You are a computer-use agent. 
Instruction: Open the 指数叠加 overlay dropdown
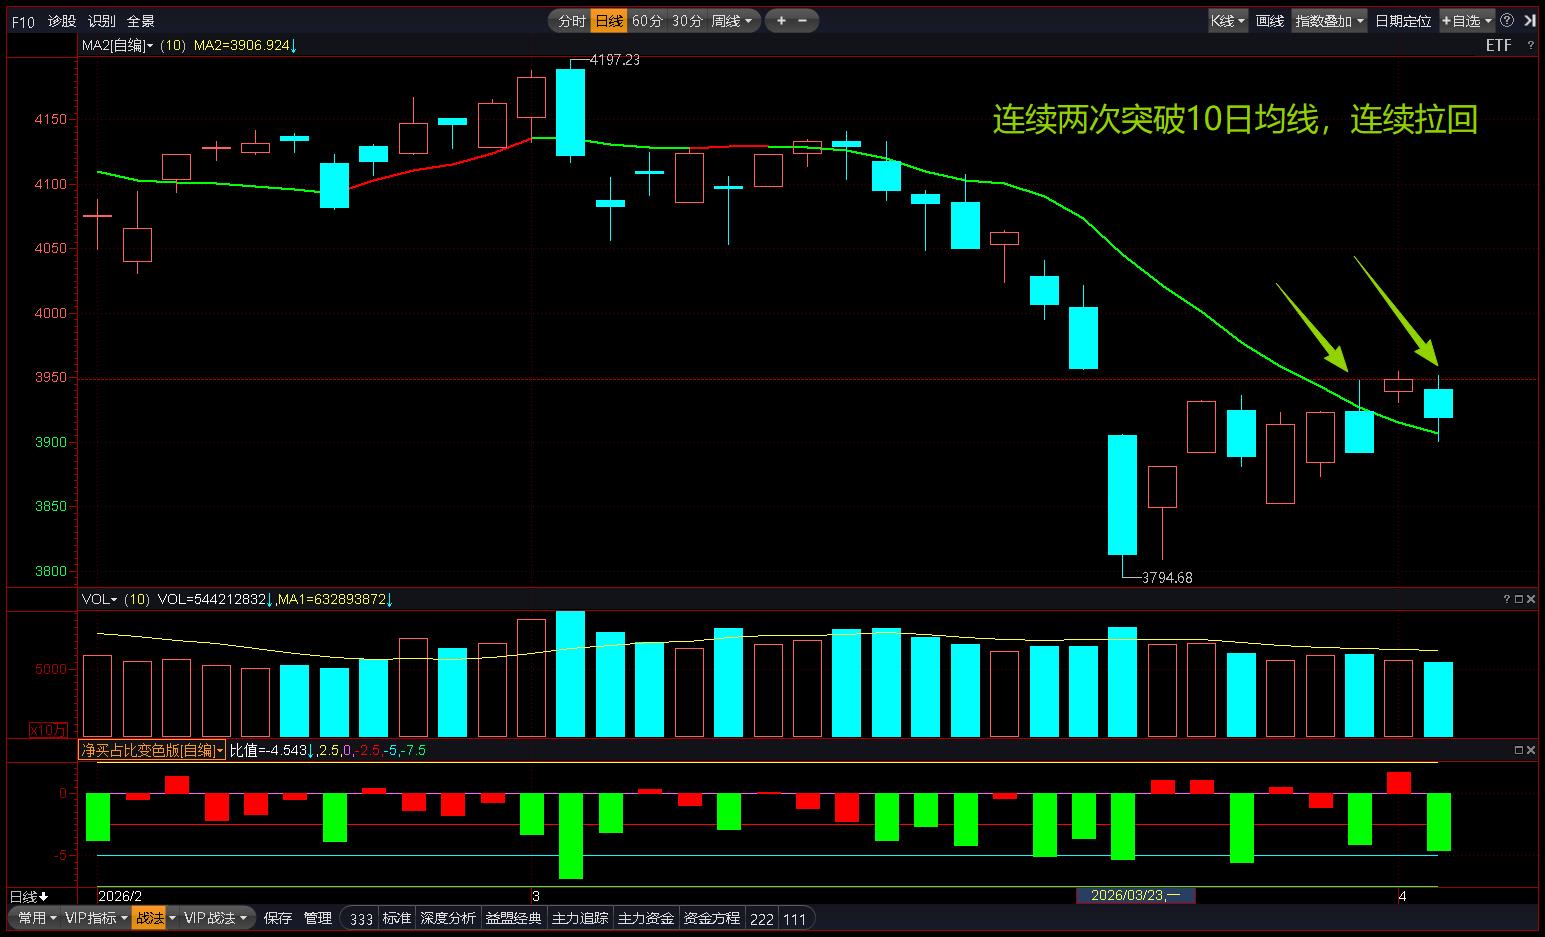(1329, 20)
